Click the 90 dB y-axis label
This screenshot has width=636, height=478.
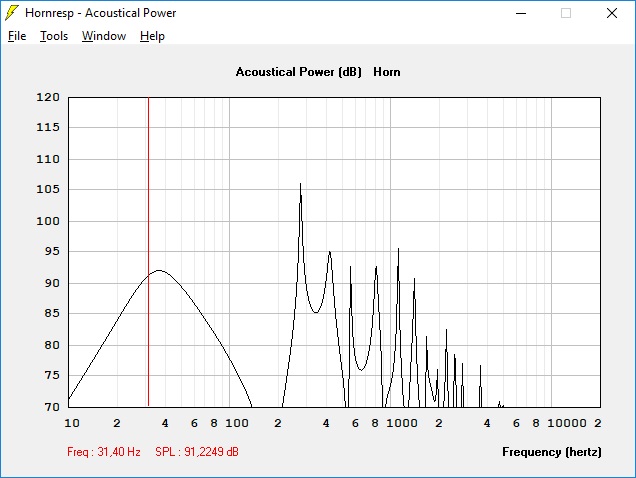coord(52,283)
